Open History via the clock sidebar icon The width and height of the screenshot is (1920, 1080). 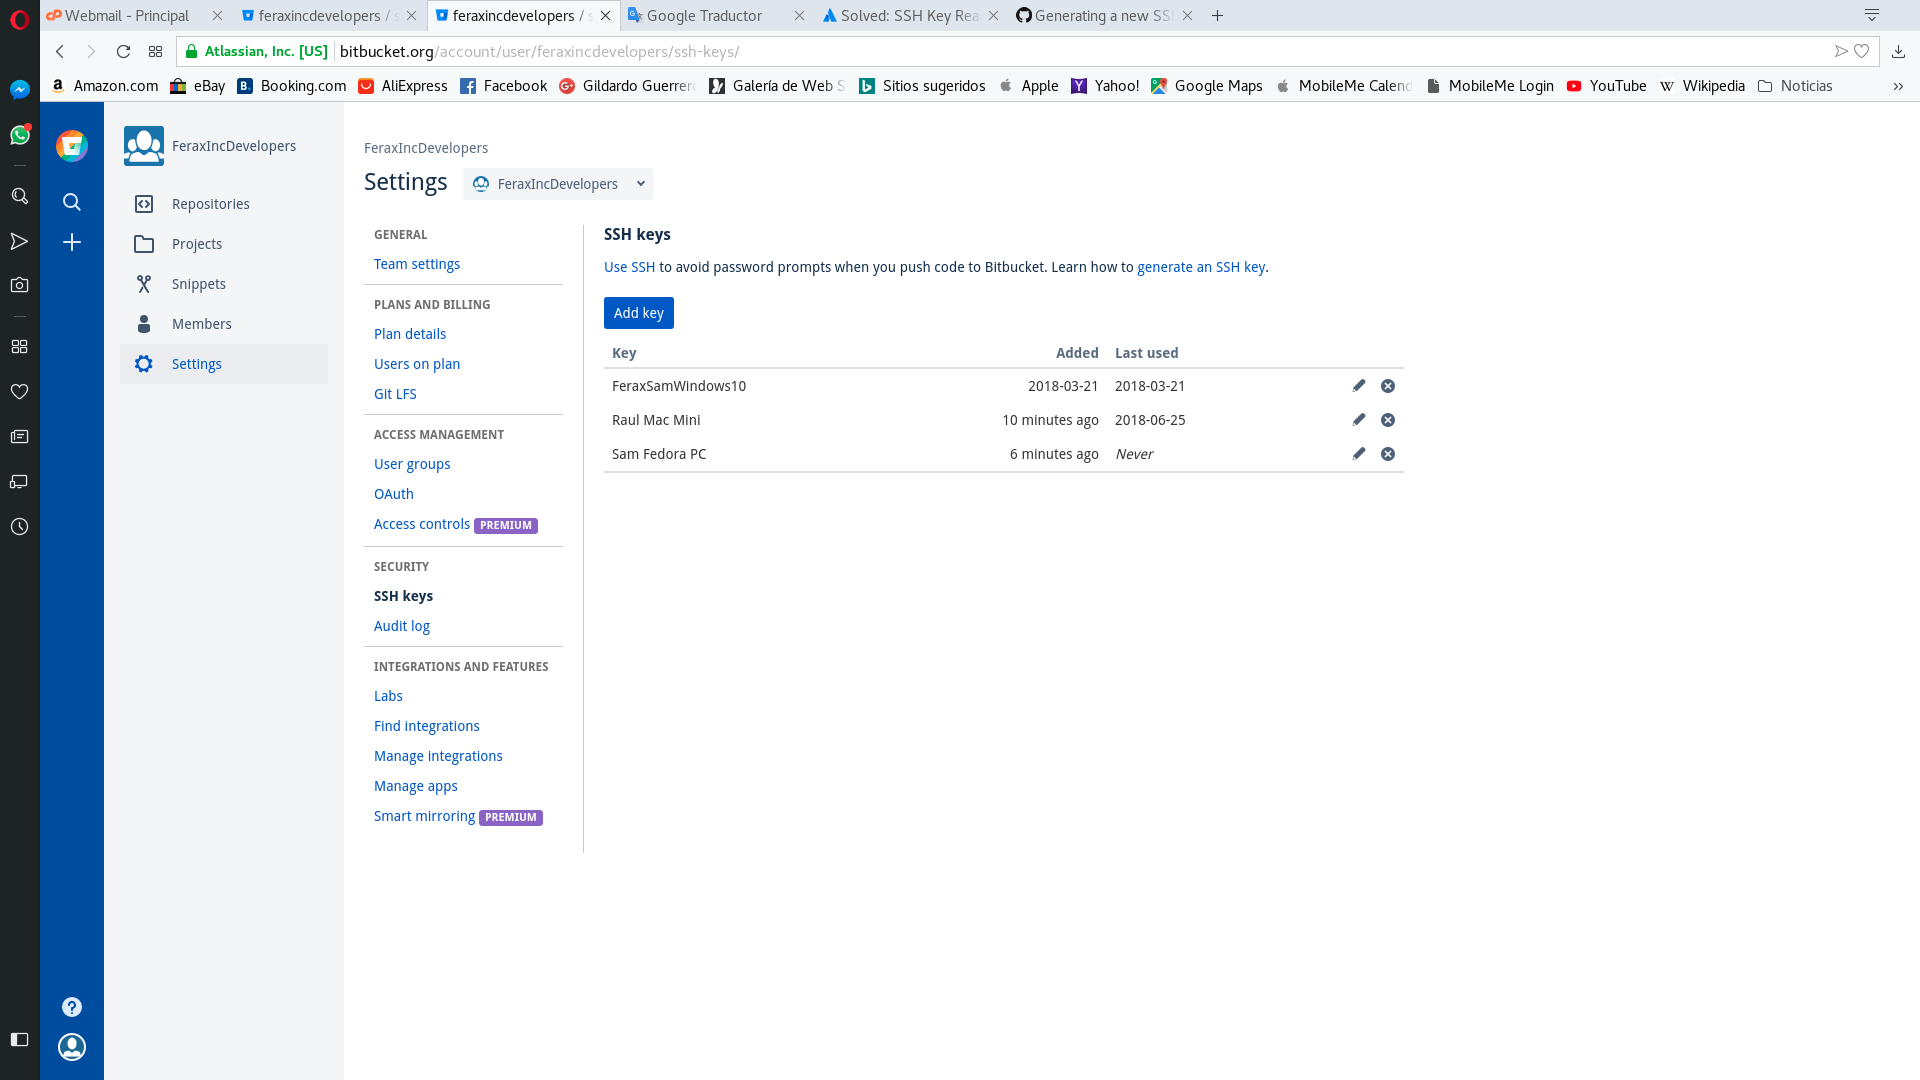(x=20, y=526)
